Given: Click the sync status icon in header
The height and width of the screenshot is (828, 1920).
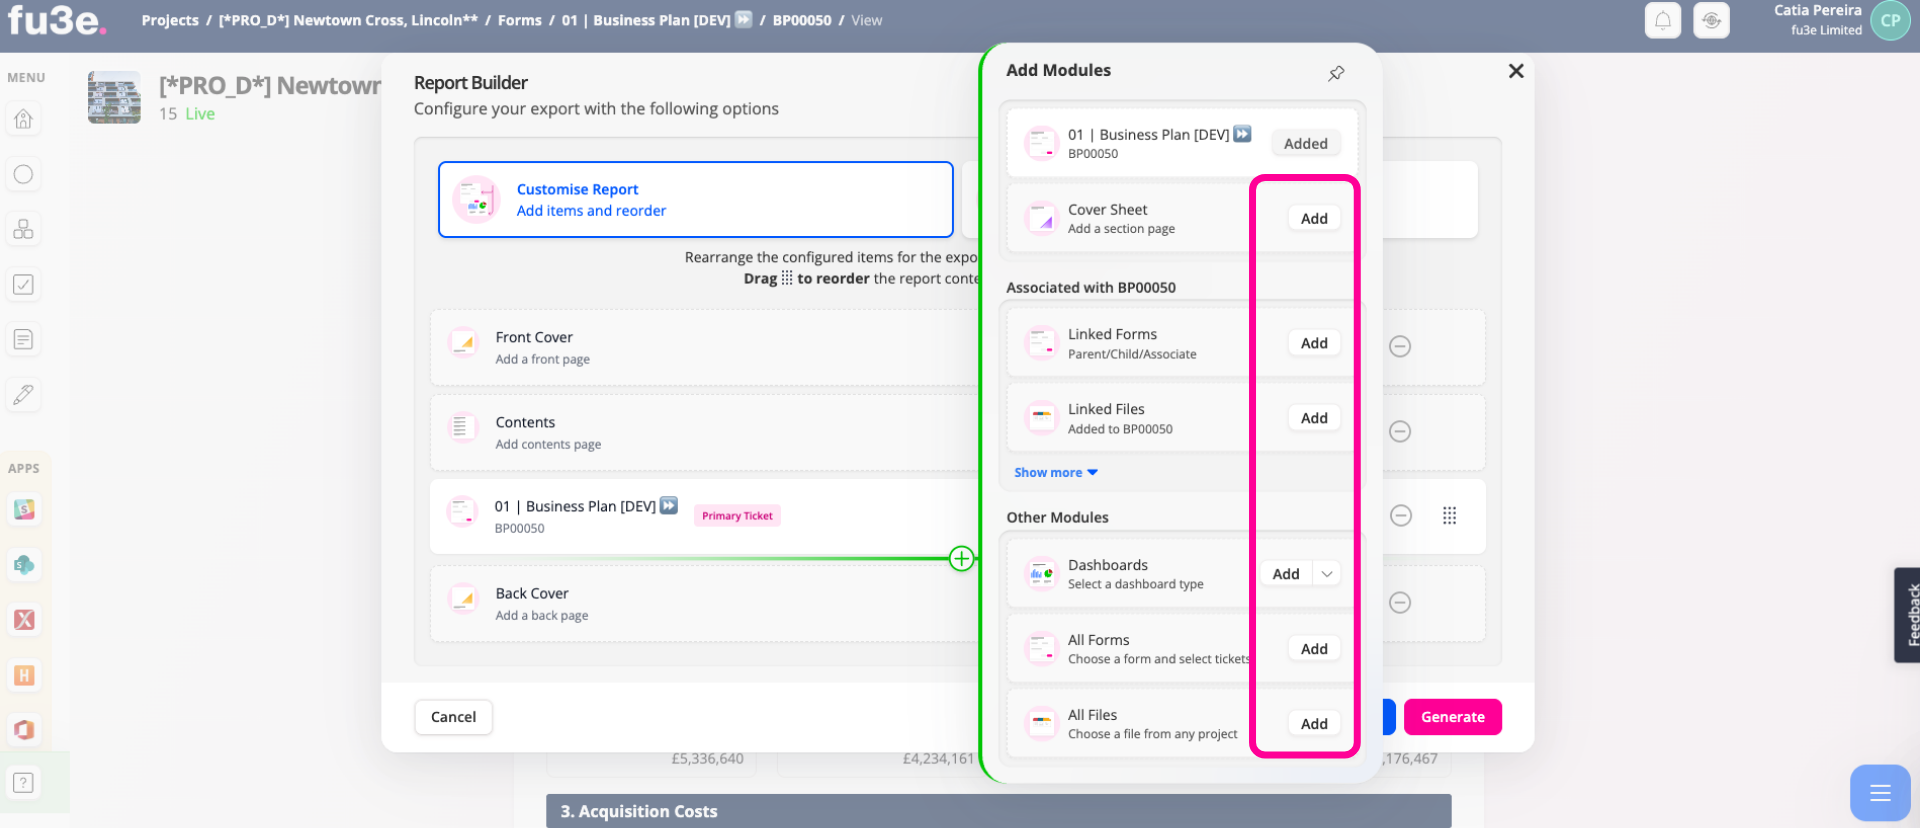Looking at the screenshot, I should (1711, 20).
